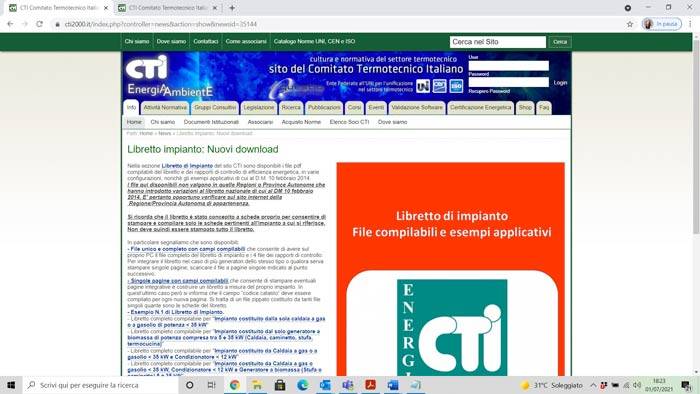Click the orange Libretto di impianto image
The image size is (700, 394).
450,269
